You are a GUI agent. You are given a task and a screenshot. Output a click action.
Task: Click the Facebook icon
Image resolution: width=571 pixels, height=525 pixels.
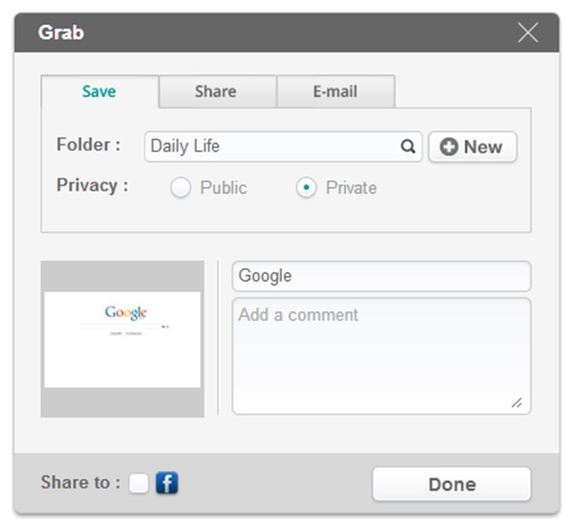[x=167, y=483]
